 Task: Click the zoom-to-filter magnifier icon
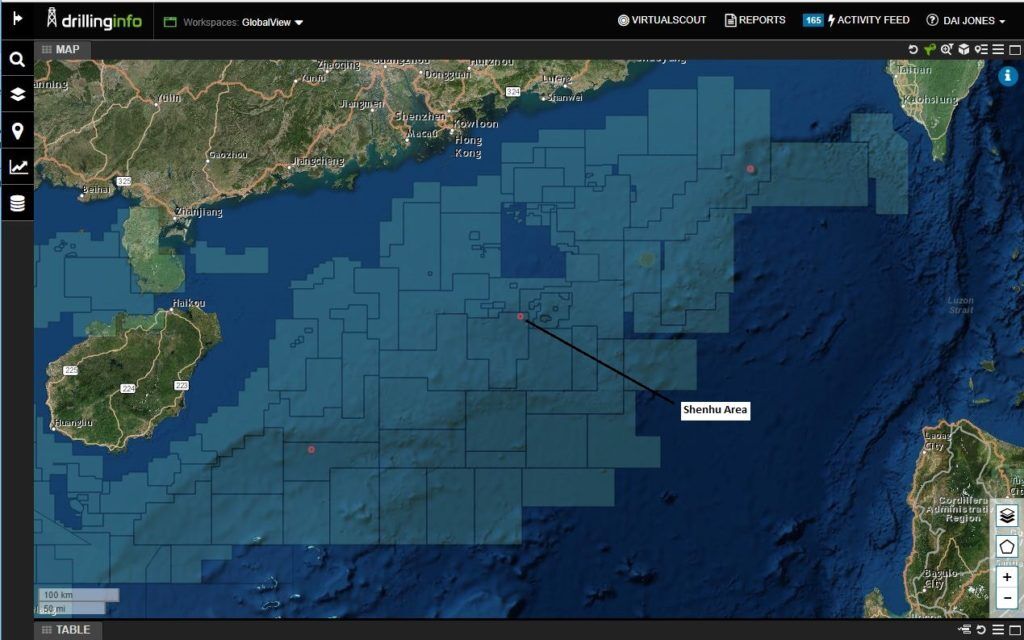946,50
